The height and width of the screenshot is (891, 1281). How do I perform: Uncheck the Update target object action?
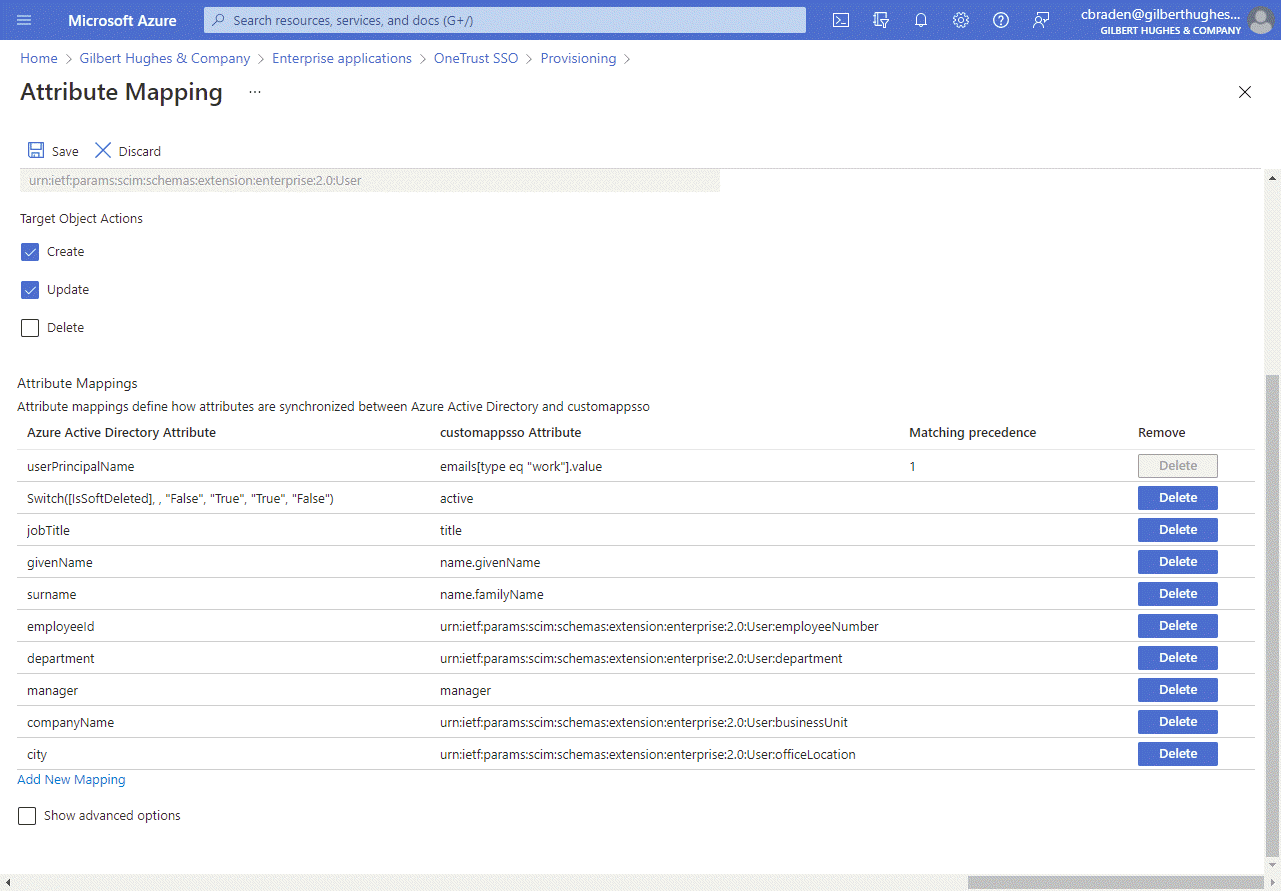tap(30, 289)
